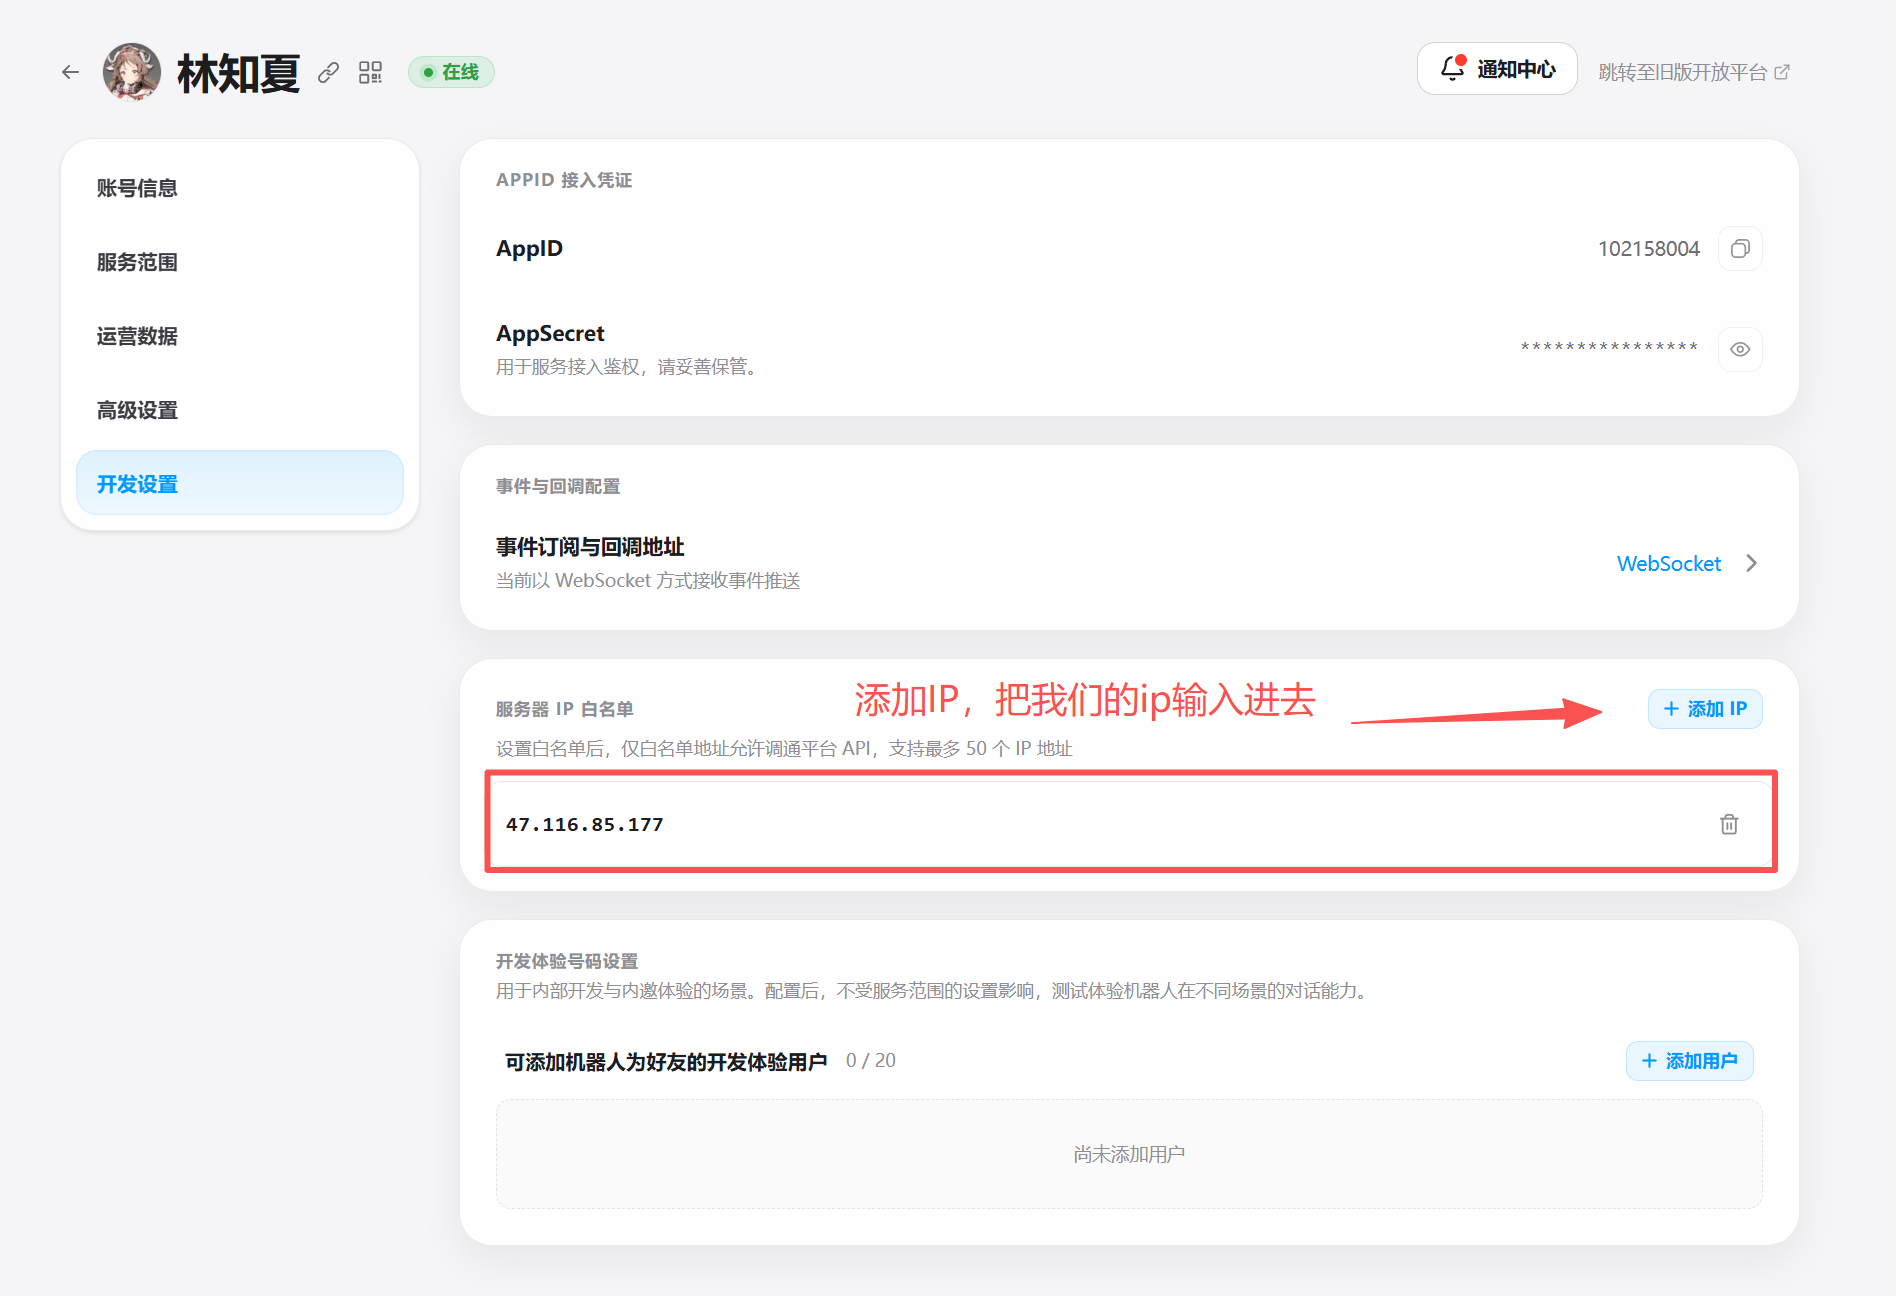Viewport: 1896px width, 1296px height.
Task: Copy the AppID value
Action: point(1740,249)
